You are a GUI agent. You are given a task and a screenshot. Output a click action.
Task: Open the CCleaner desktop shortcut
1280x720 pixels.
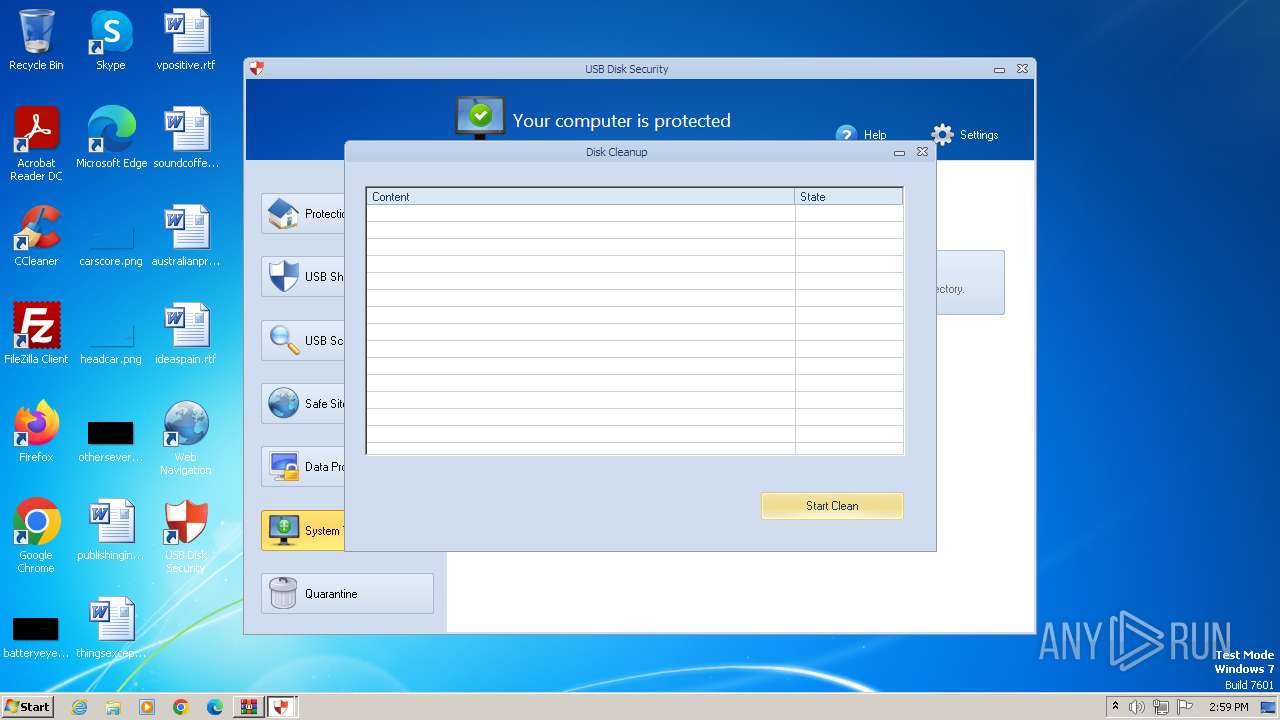[x=36, y=236]
